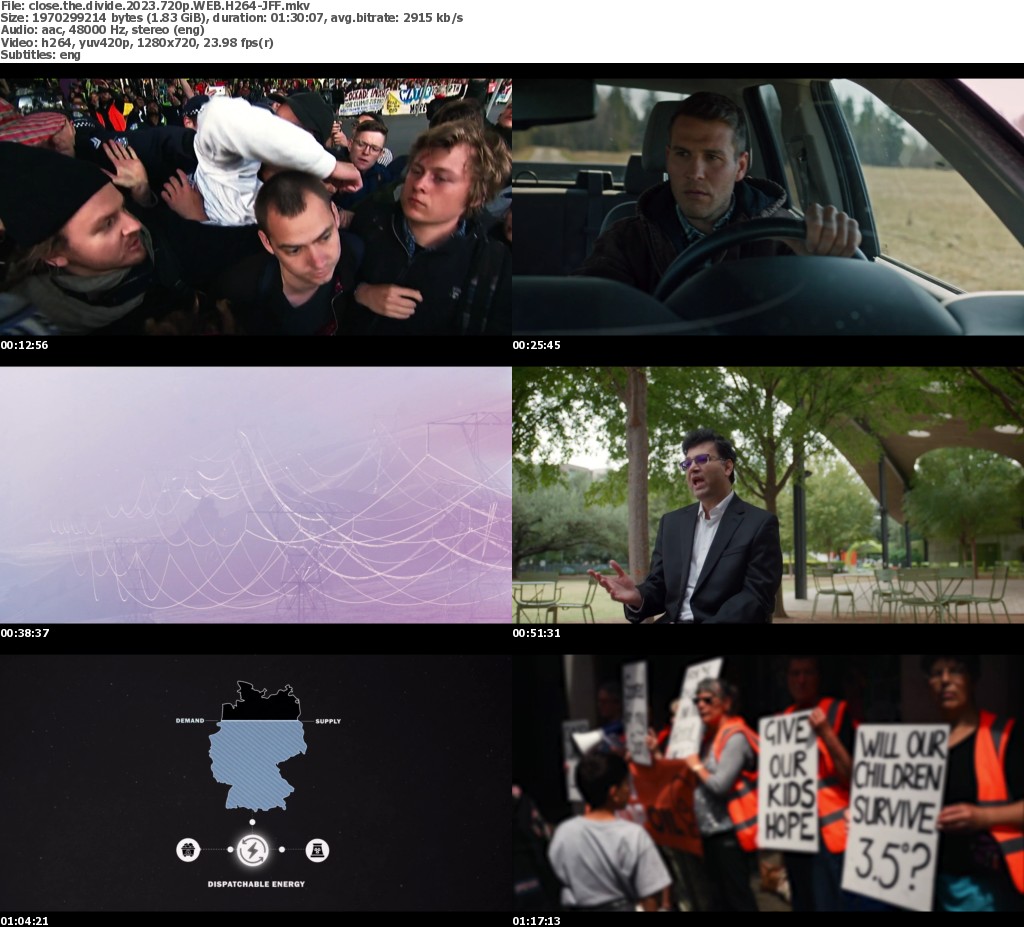Click the 00:25:45 timestamp

tap(537, 345)
